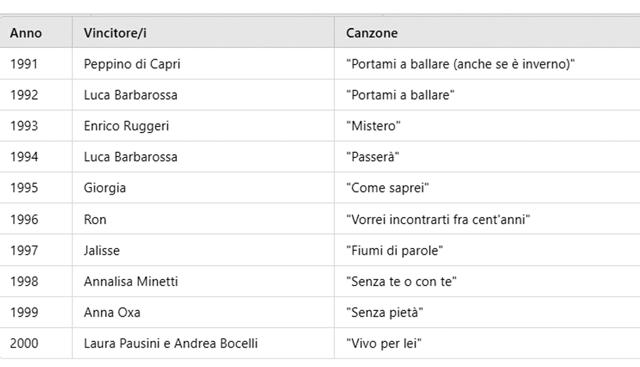This screenshot has width=640, height=367.
Task: Click the "Come saprei" song cell
Action: [487, 188]
